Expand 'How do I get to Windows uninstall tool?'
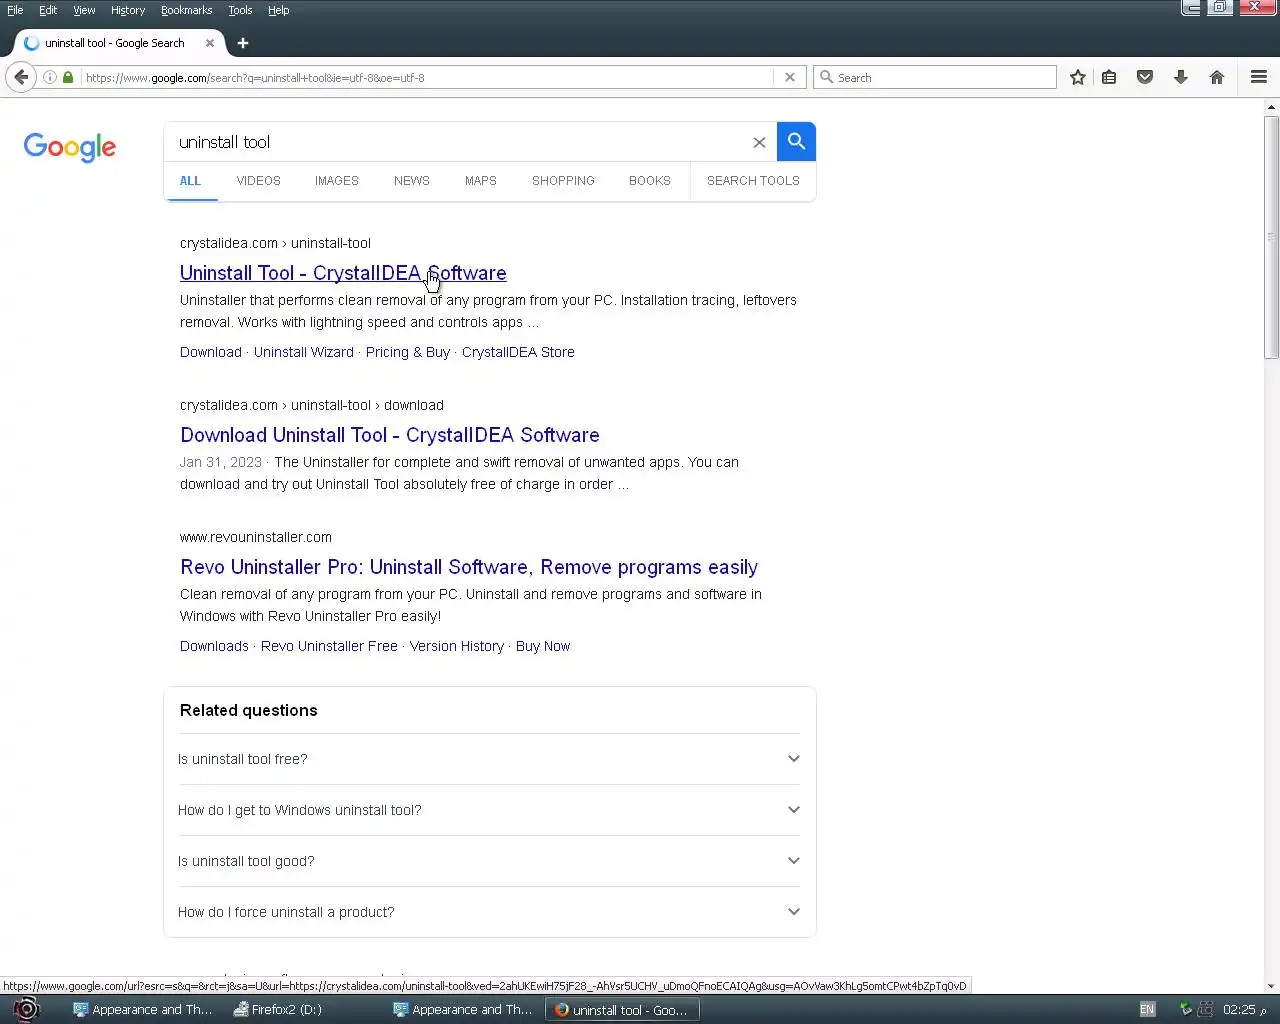This screenshot has height=1024, width=1280. (x=489, y=810)
